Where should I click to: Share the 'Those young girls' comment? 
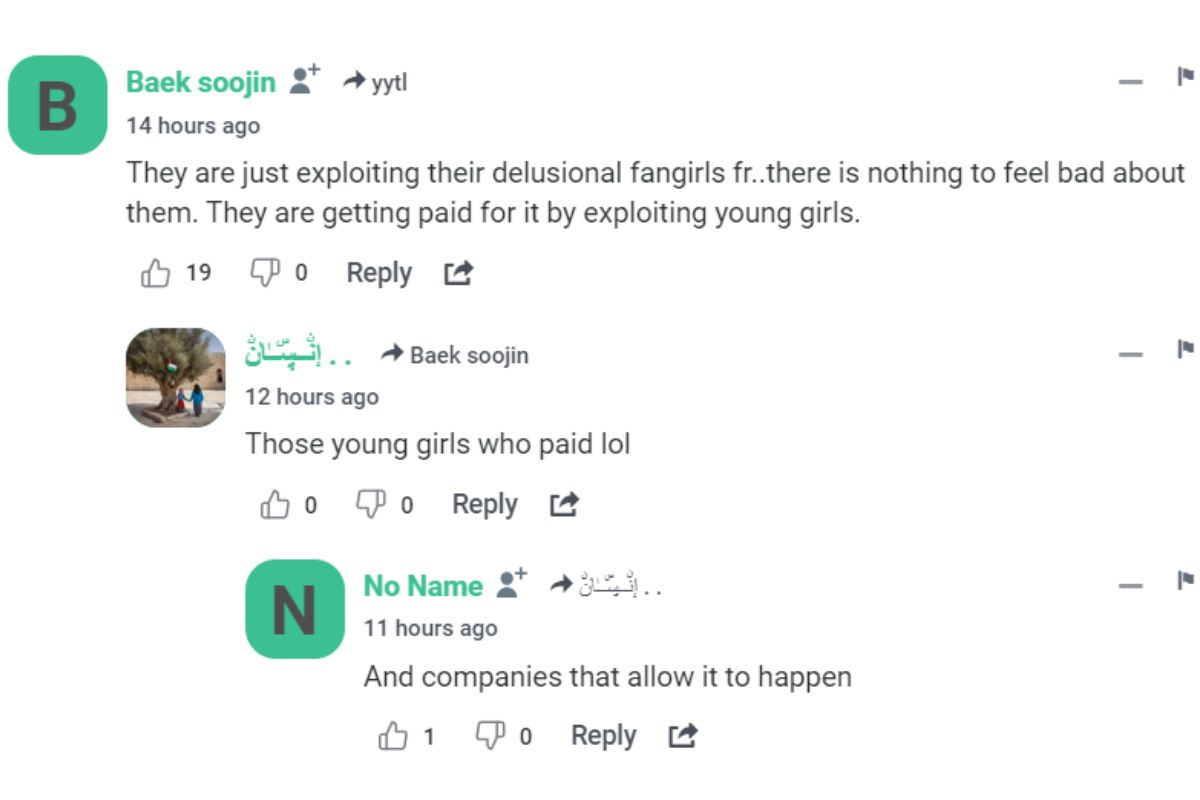564,505
